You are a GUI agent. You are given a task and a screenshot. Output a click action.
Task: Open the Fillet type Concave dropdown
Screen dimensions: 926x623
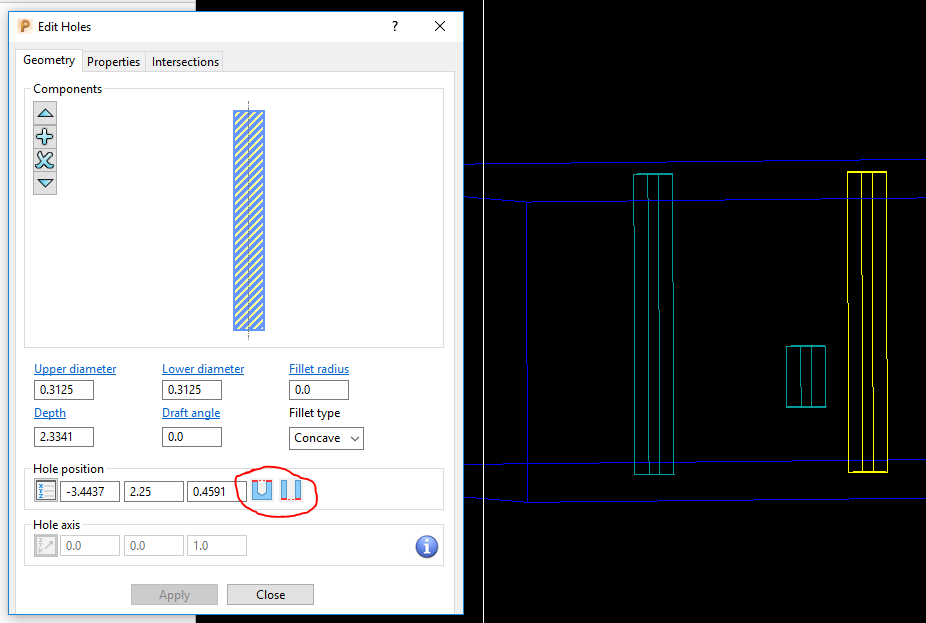pyautogui.click(x=326, y=438)
